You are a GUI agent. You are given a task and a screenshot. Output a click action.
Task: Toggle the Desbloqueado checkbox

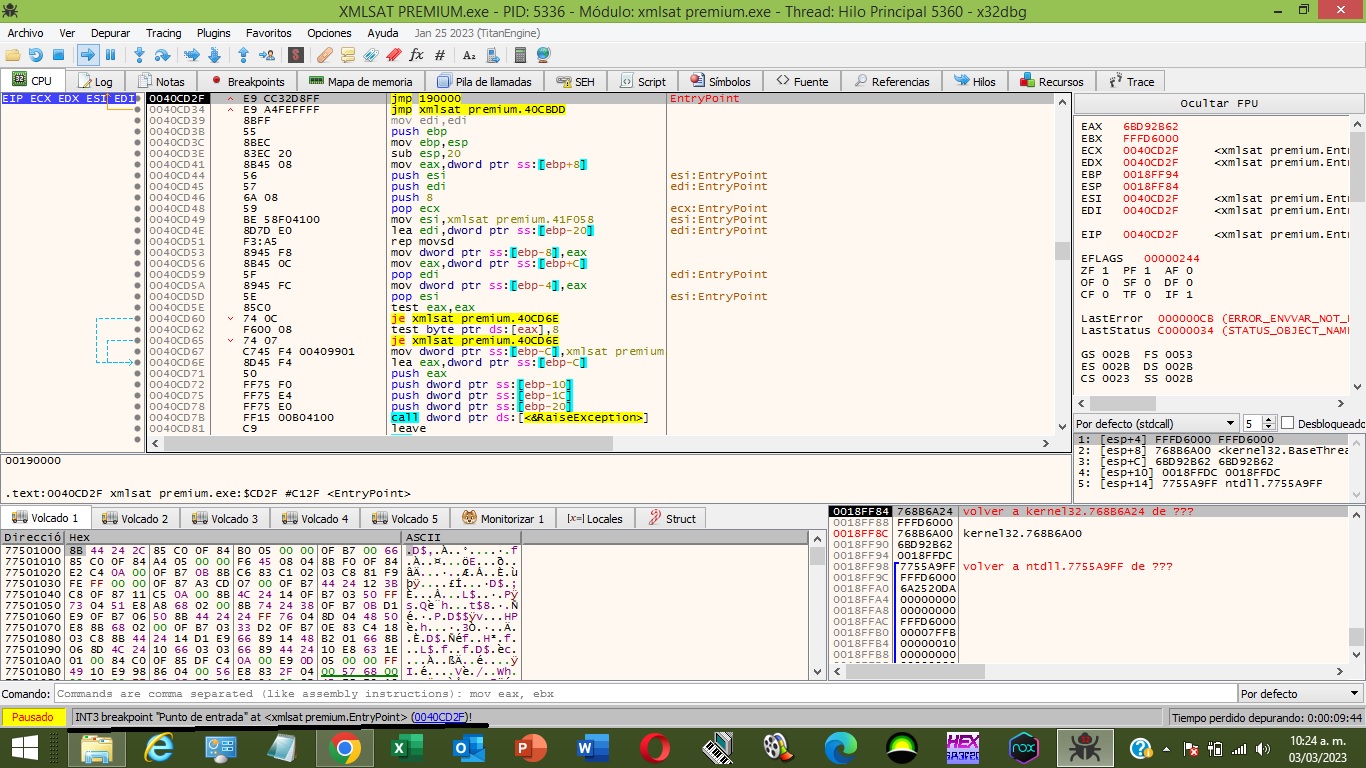point(1288,423)
